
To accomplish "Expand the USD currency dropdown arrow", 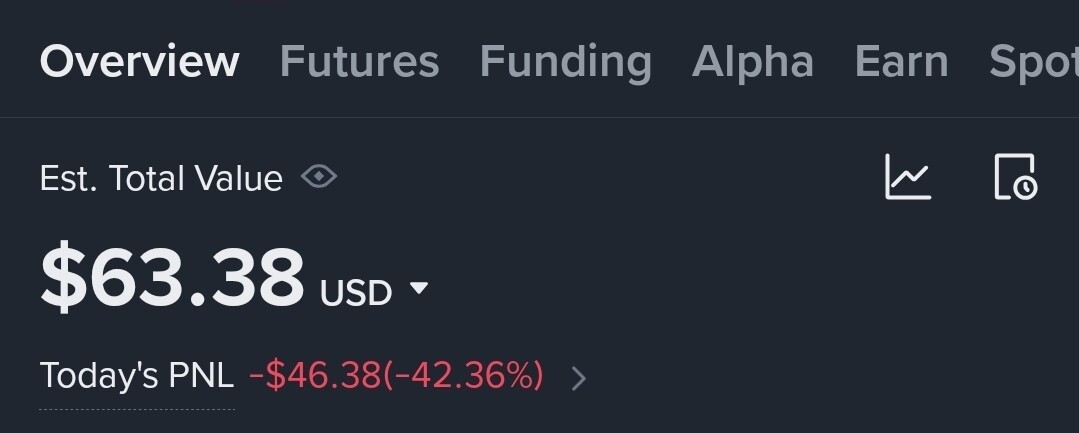I will pyautogui.click(x=419, y=289).
